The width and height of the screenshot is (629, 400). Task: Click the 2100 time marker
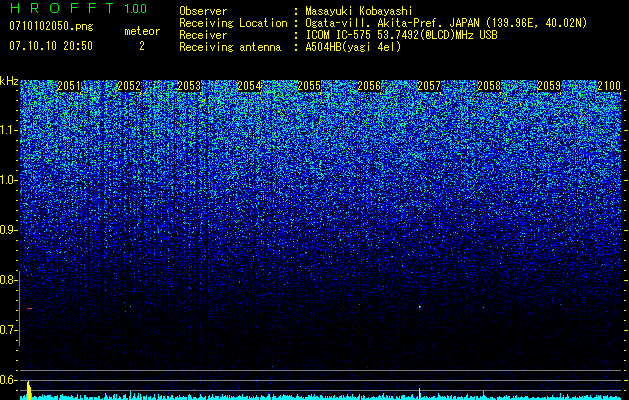pos(609,86)
